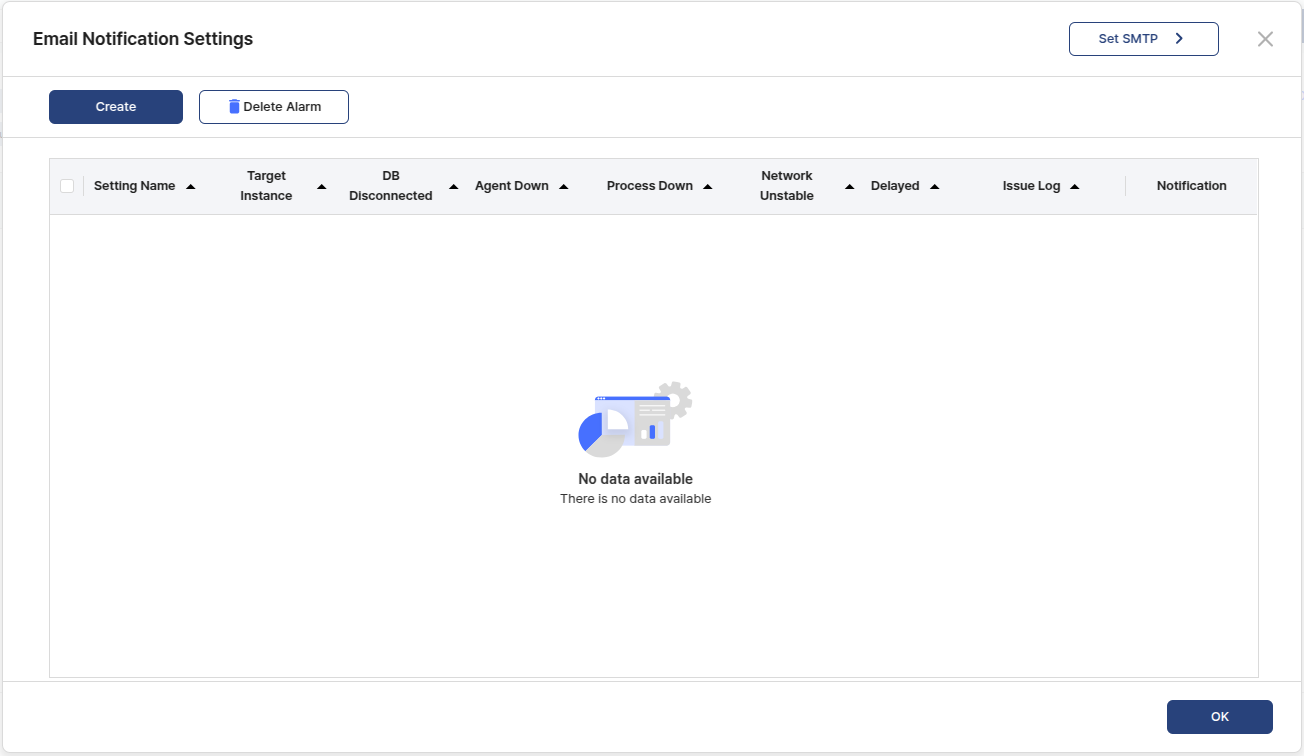Sort by Delayed arrow icon
This screenshot has width=1304, height=756.
point(935,187)
